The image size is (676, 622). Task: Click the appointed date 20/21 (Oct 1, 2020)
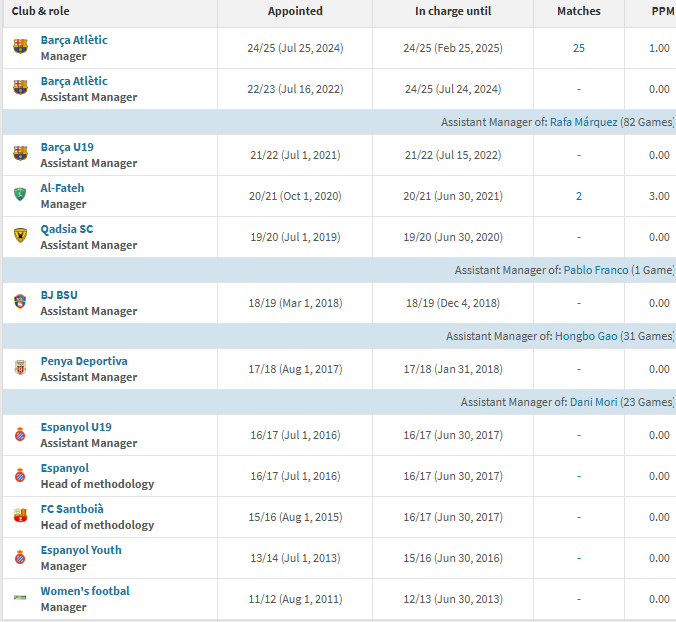click(295, 196)
